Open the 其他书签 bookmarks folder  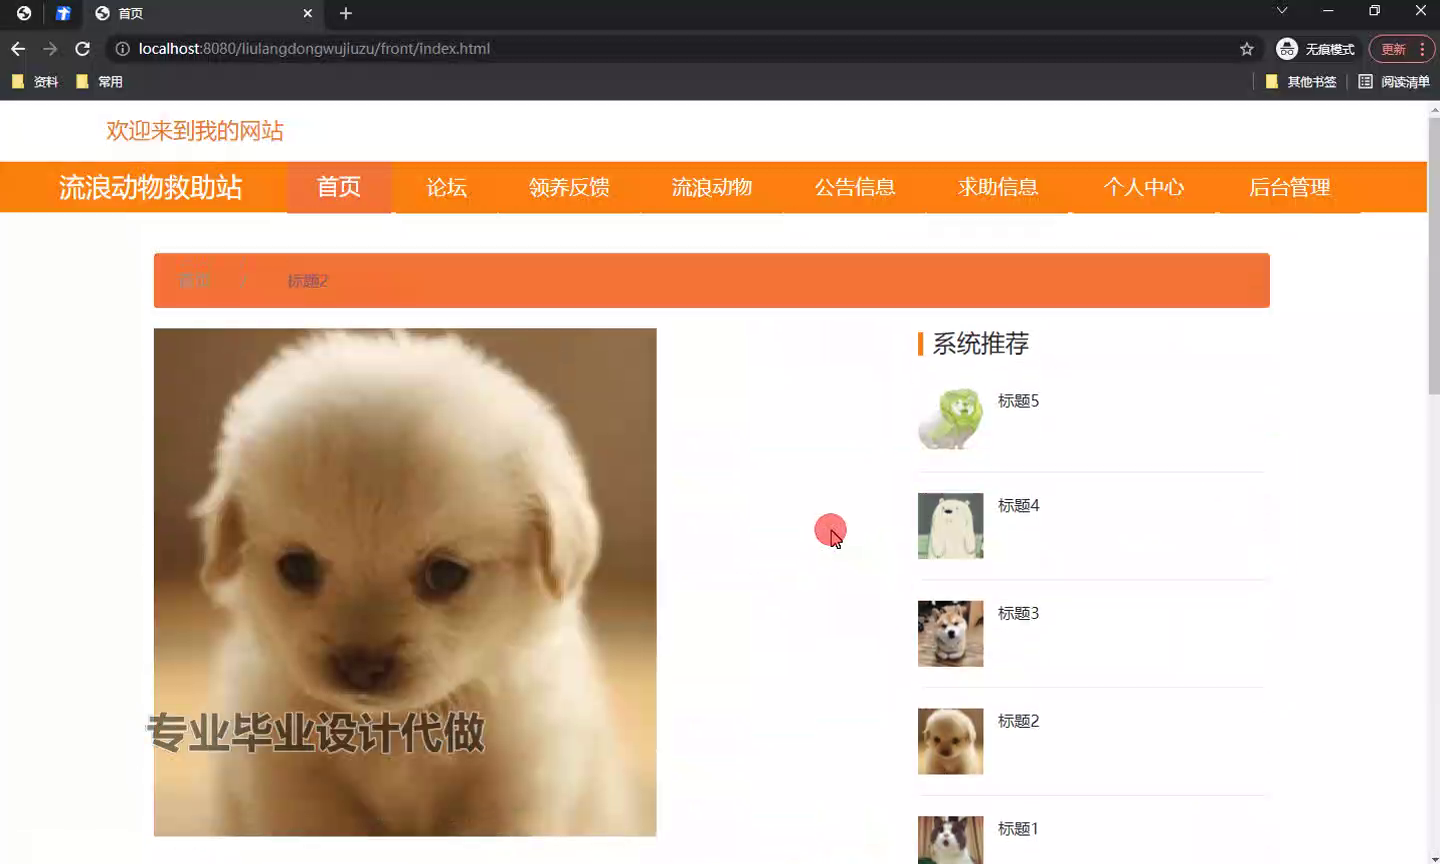click(1301, 82)
